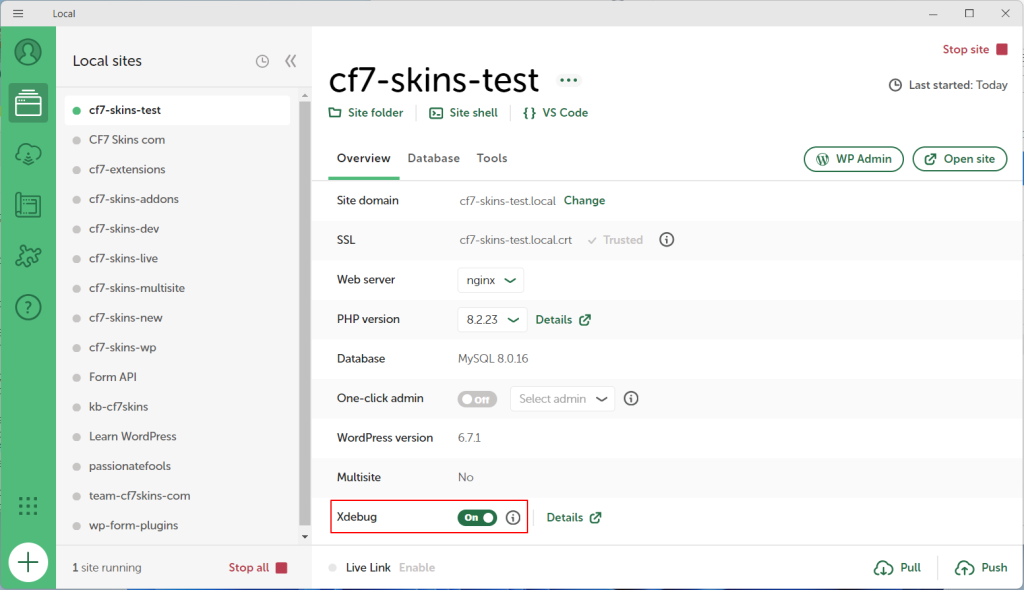Viewport: 1024px width, 590px height.
Task: Enable the One-click admin toggle
Action: pyautogui.click(x=477, y=399)
